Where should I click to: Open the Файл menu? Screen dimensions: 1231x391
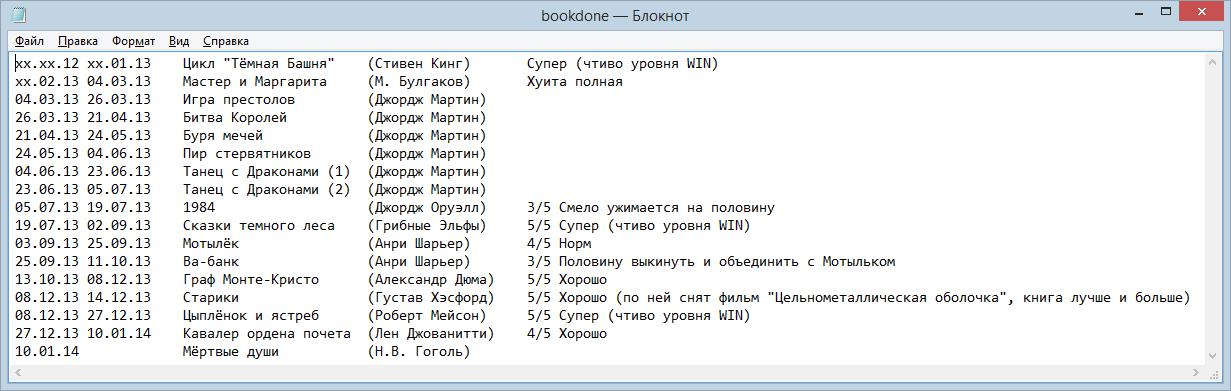pos(30,41)
